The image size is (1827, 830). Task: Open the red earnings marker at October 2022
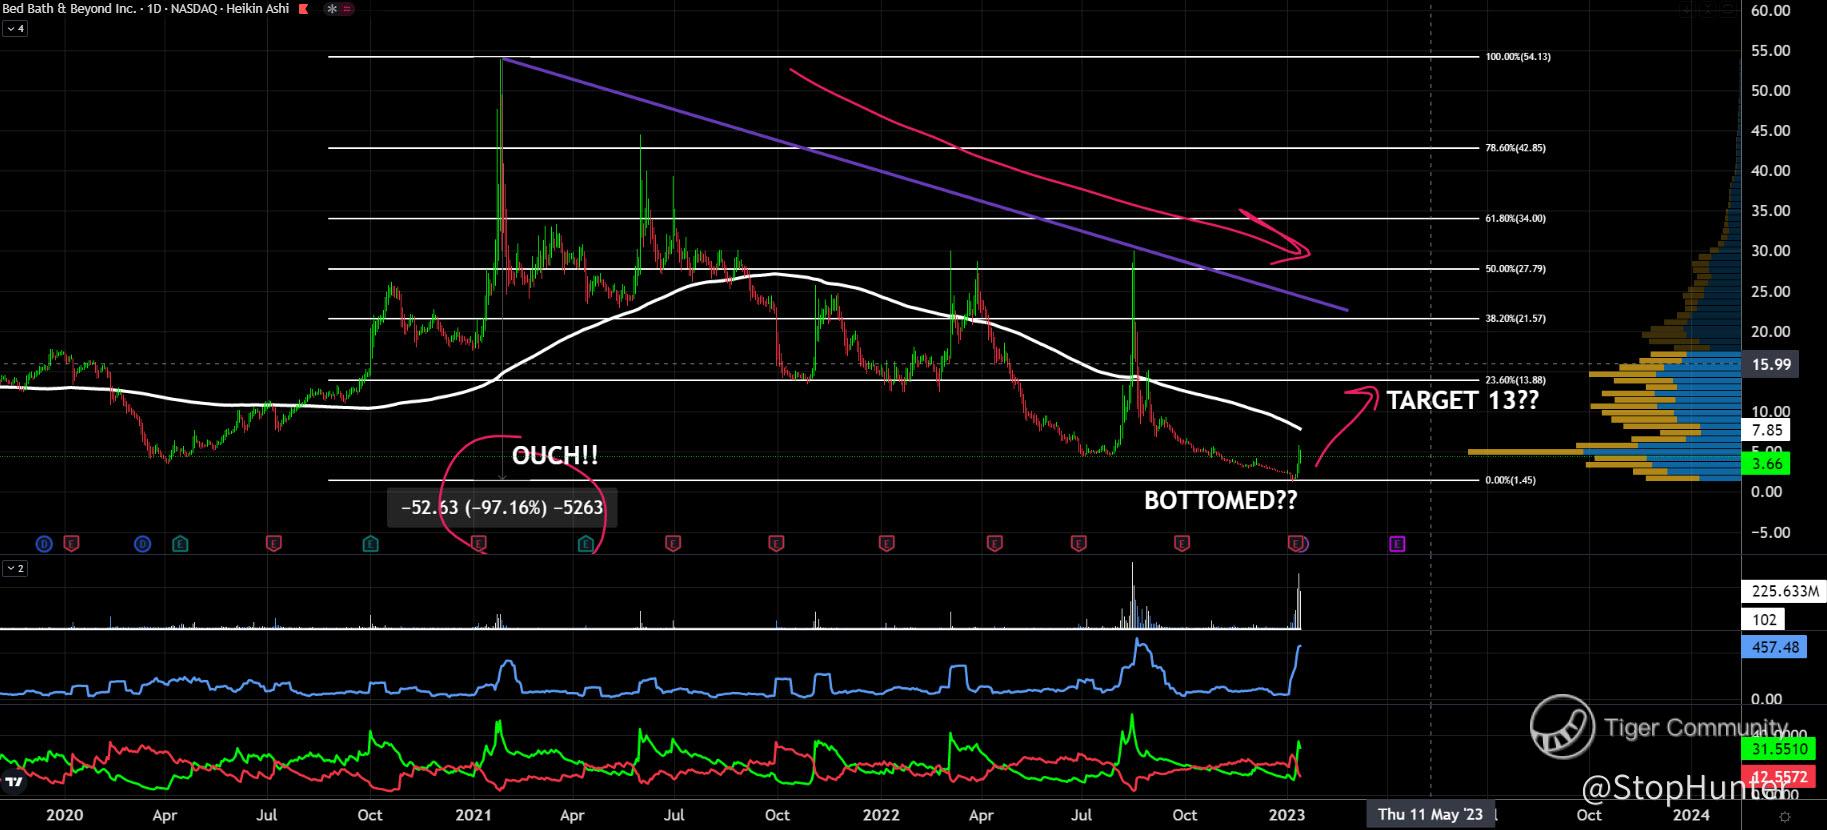pyautogui.click(x=1182, y=544)
